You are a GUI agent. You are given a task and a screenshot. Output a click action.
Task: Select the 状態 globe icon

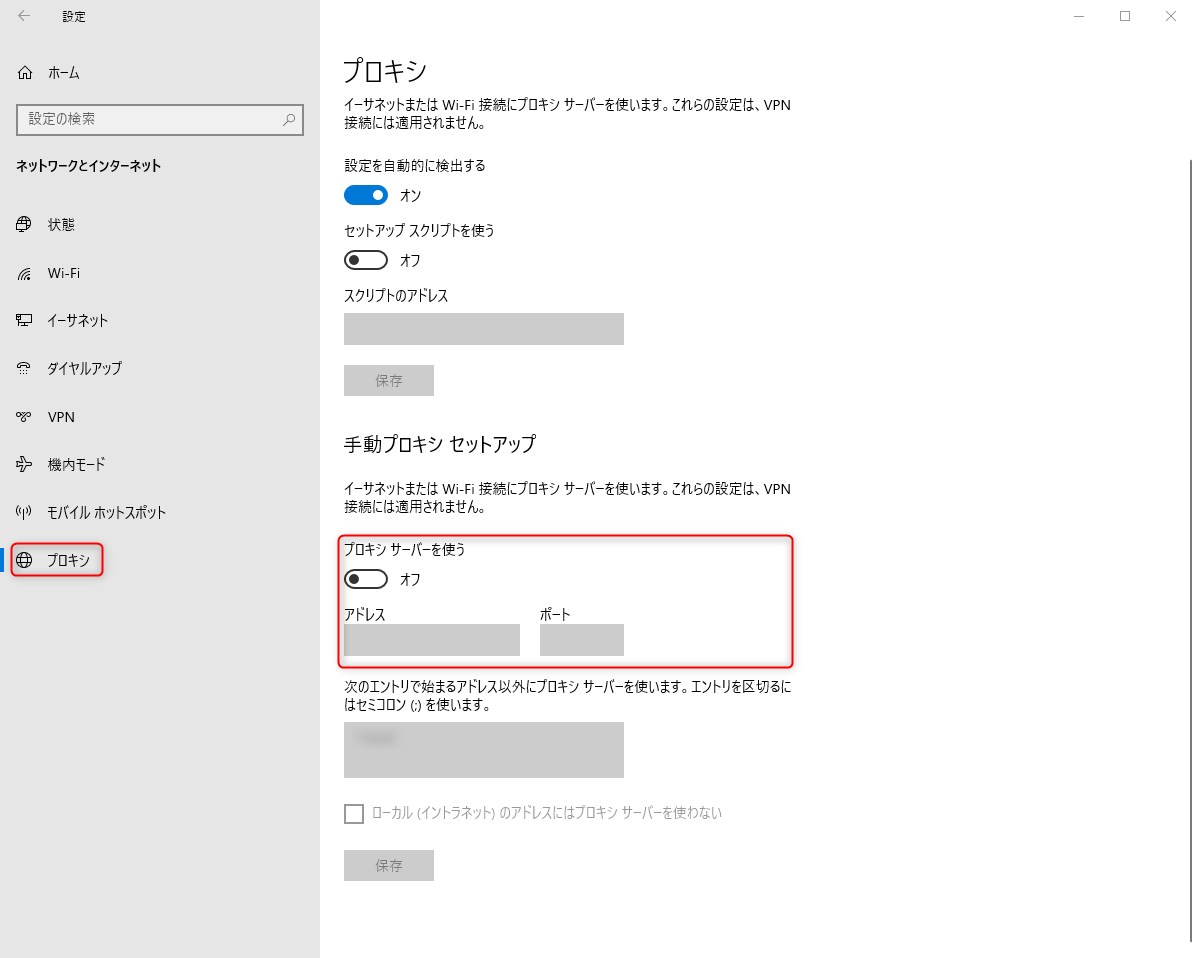(x=24, y=225)
